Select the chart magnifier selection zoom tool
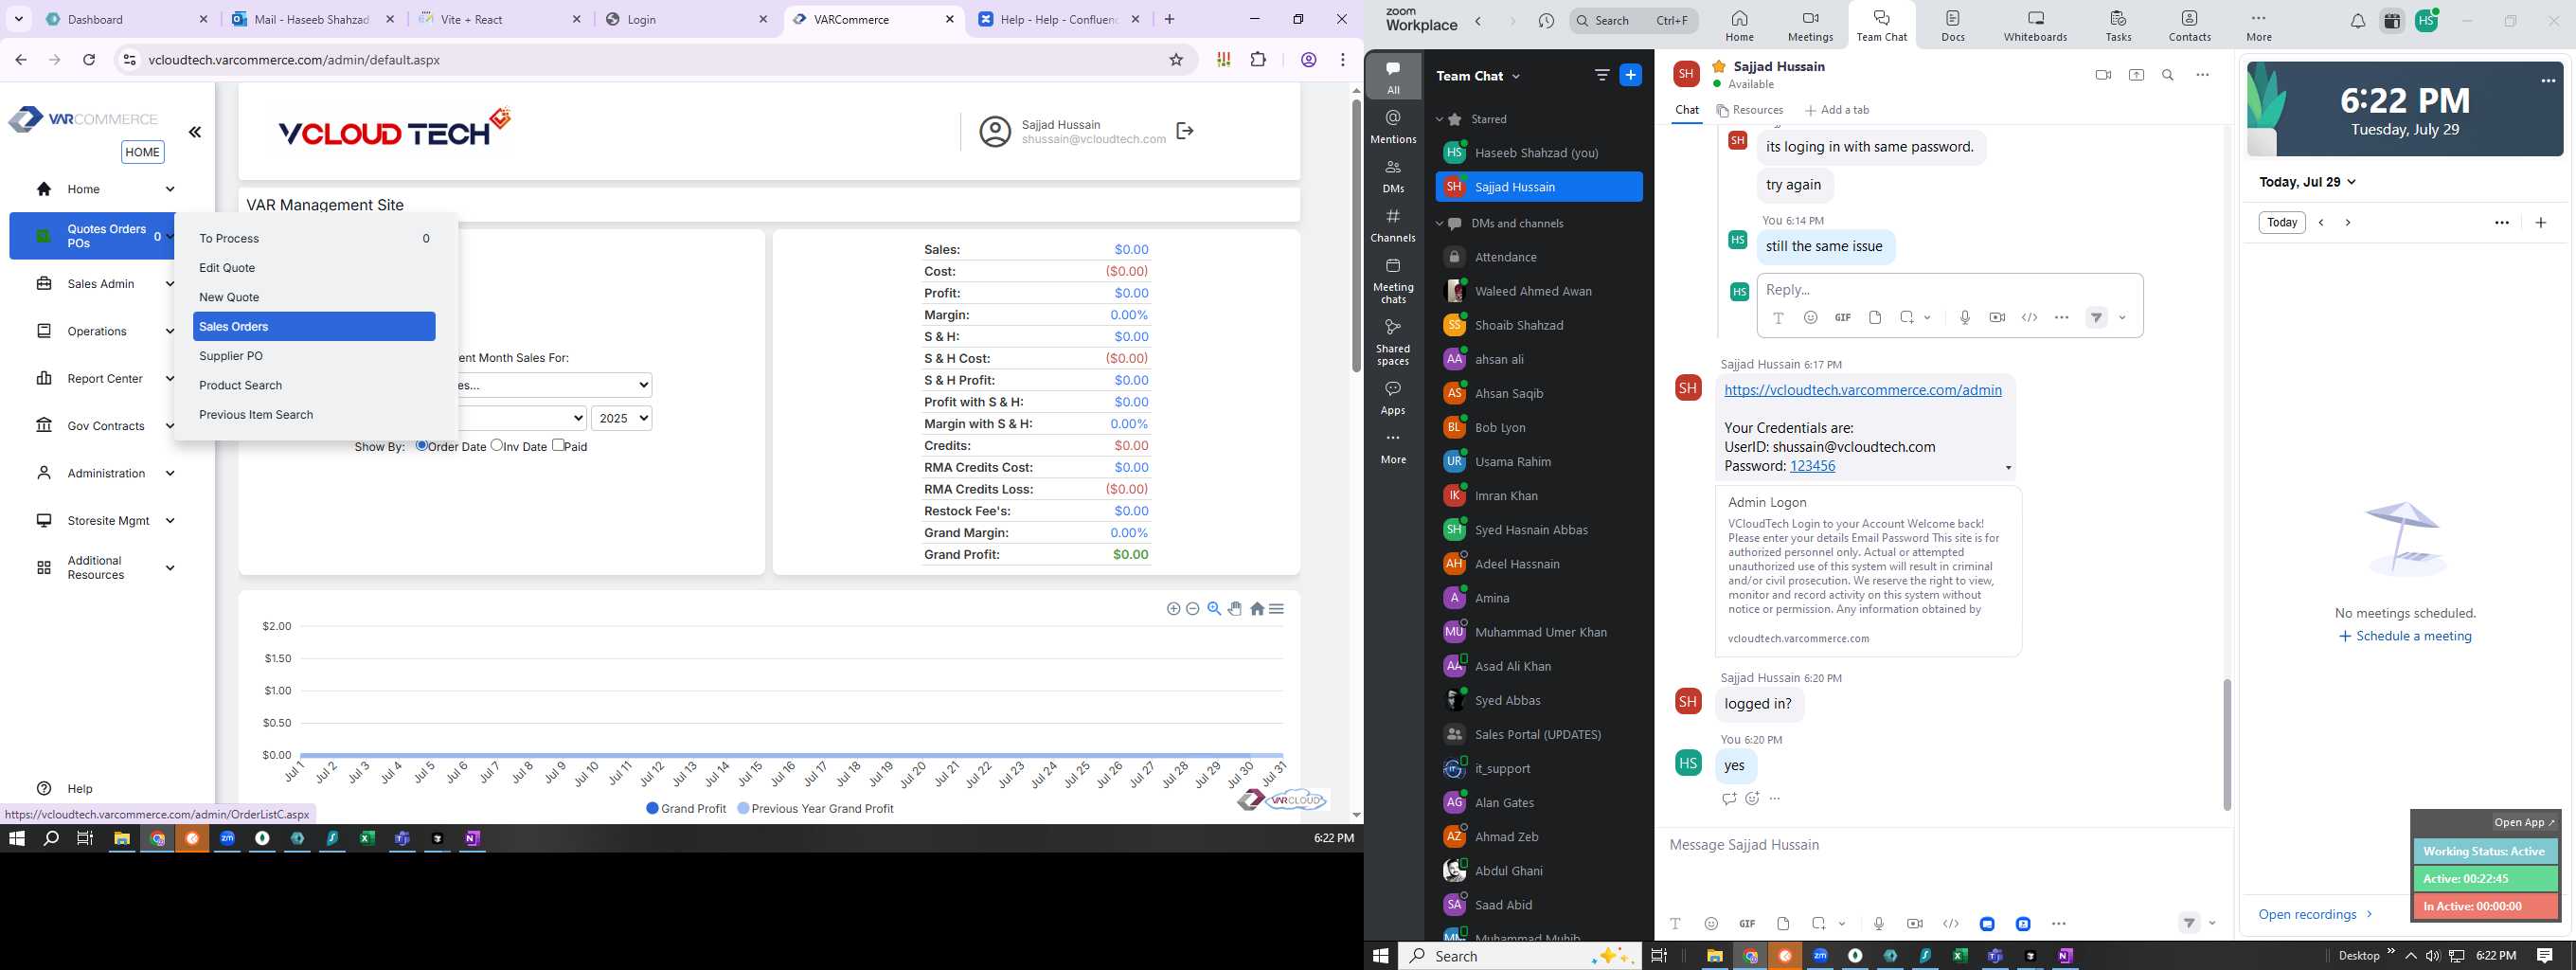 click(x=1214, y=609)
